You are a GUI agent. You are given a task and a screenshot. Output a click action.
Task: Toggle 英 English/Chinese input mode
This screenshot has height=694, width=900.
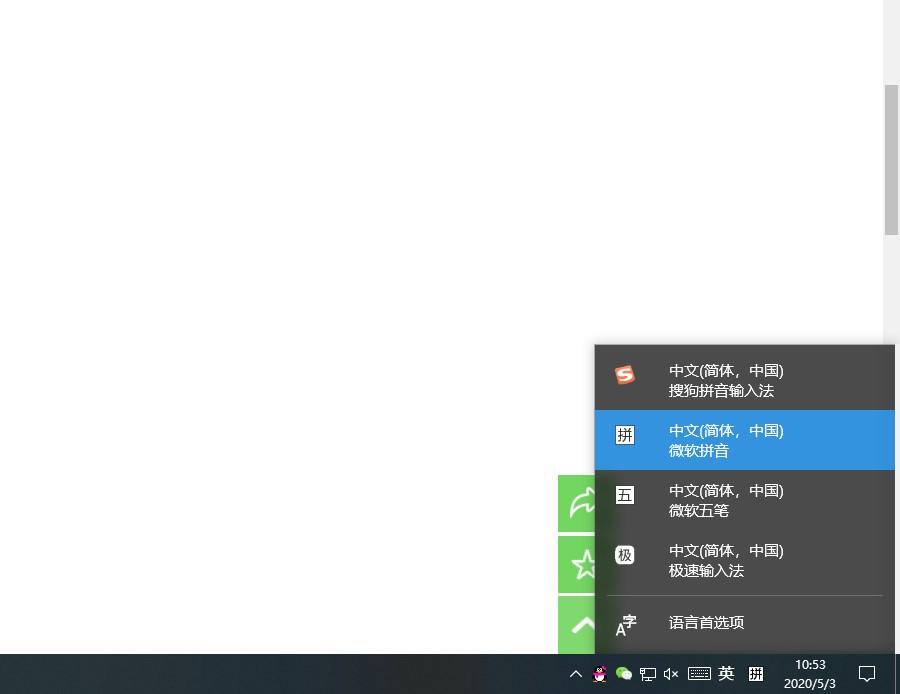pyautogui.click(x=726, y=673)
